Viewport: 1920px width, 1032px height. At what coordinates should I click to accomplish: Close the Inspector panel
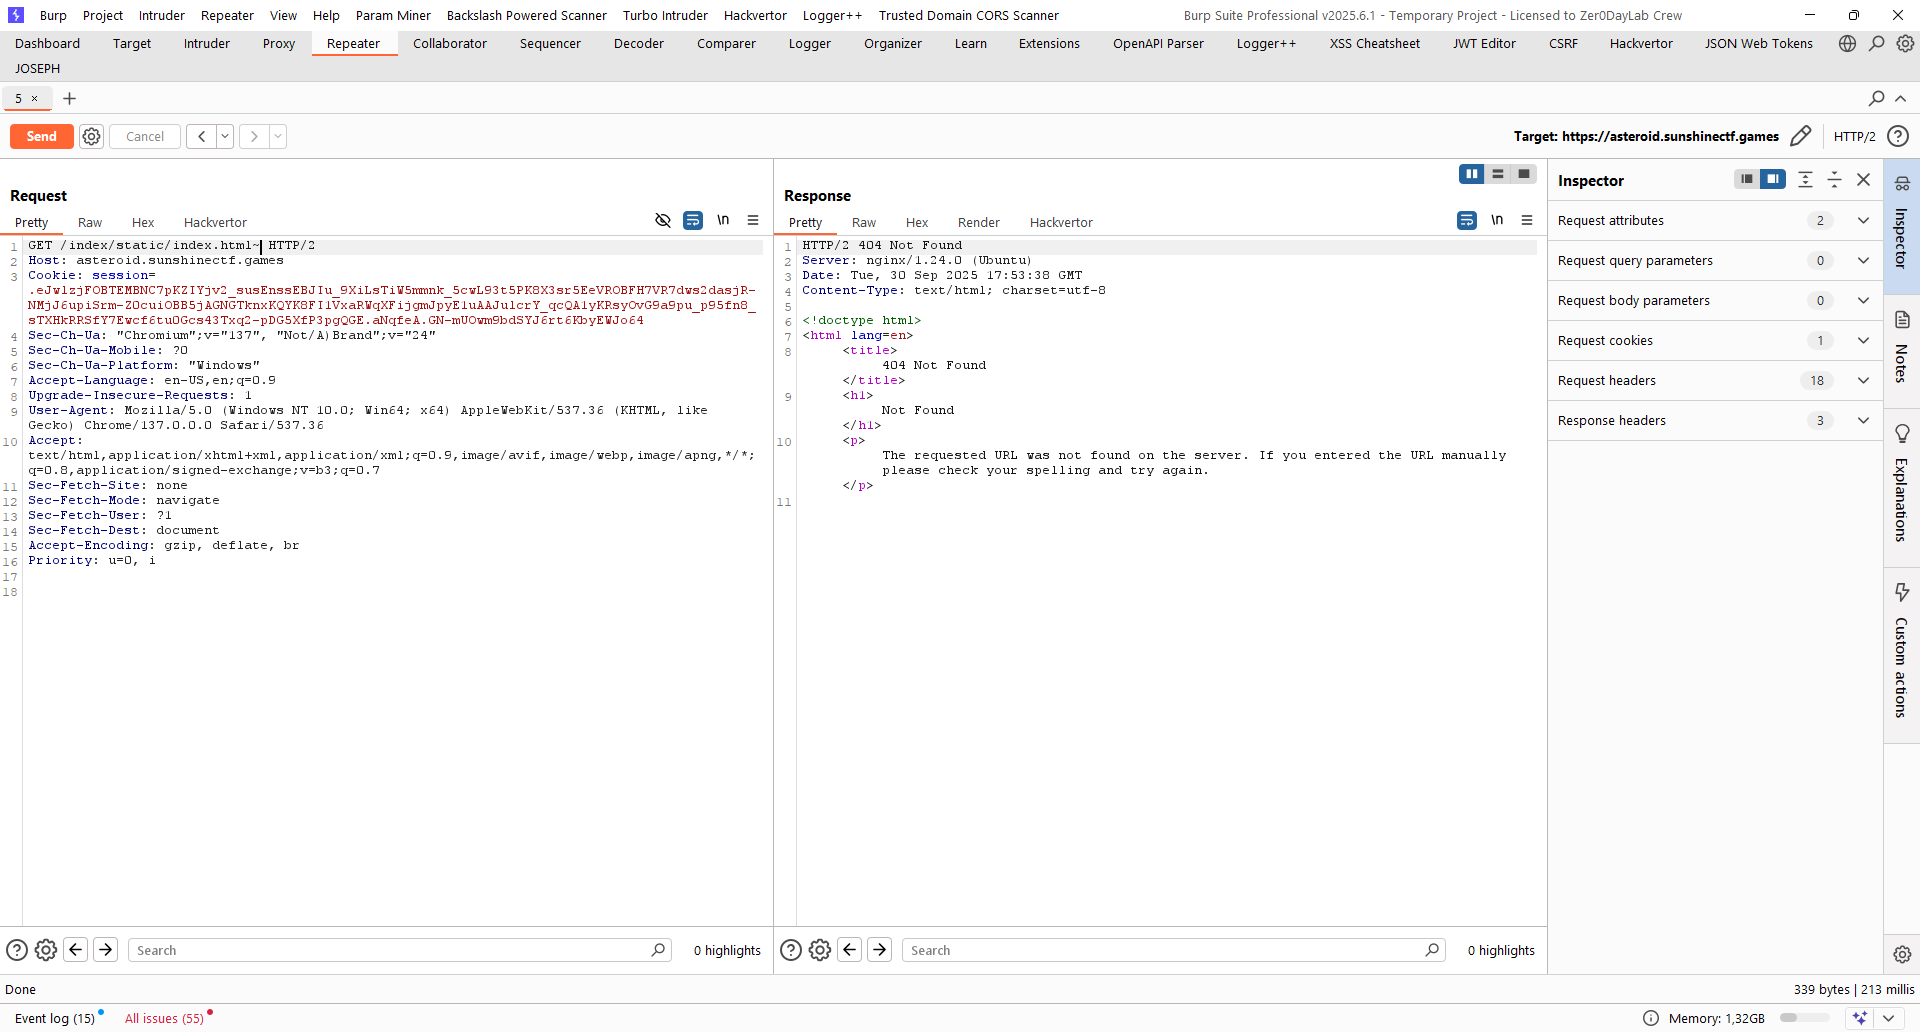[1863, 179]
